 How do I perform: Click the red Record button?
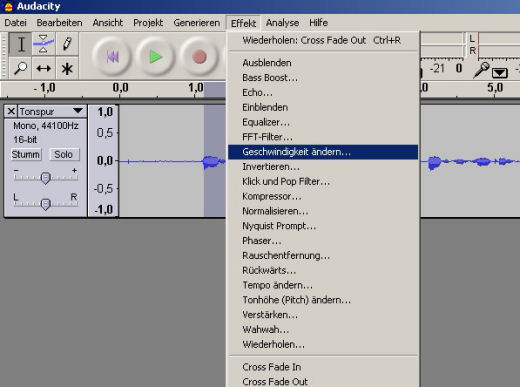tap(199, 57)
